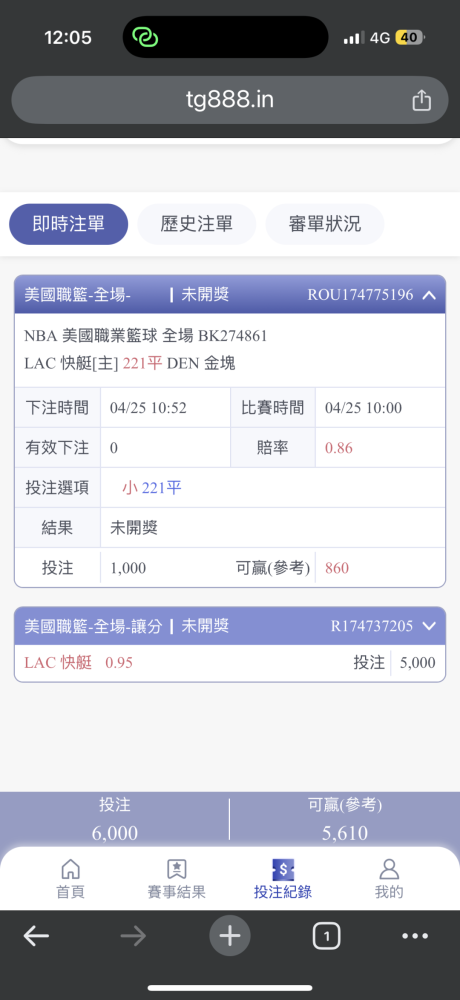
Task: Tap the 小 221平 bet option text
Action: [x=152, y=488]
